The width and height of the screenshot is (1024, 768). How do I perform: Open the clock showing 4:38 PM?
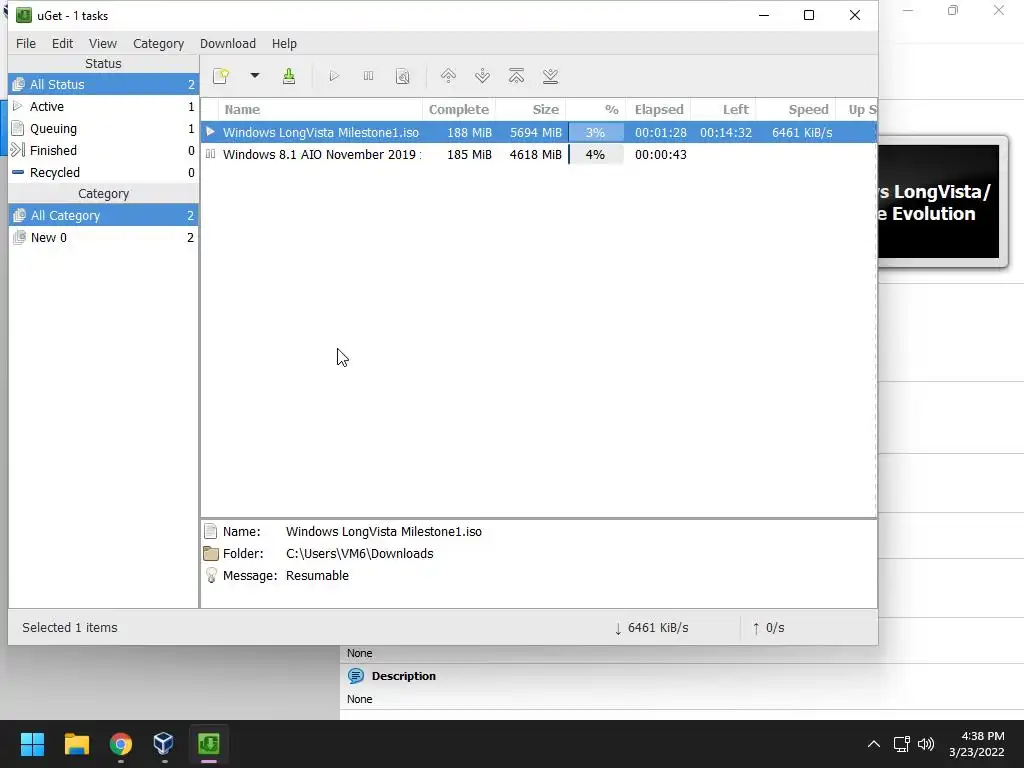coord(977,744)
